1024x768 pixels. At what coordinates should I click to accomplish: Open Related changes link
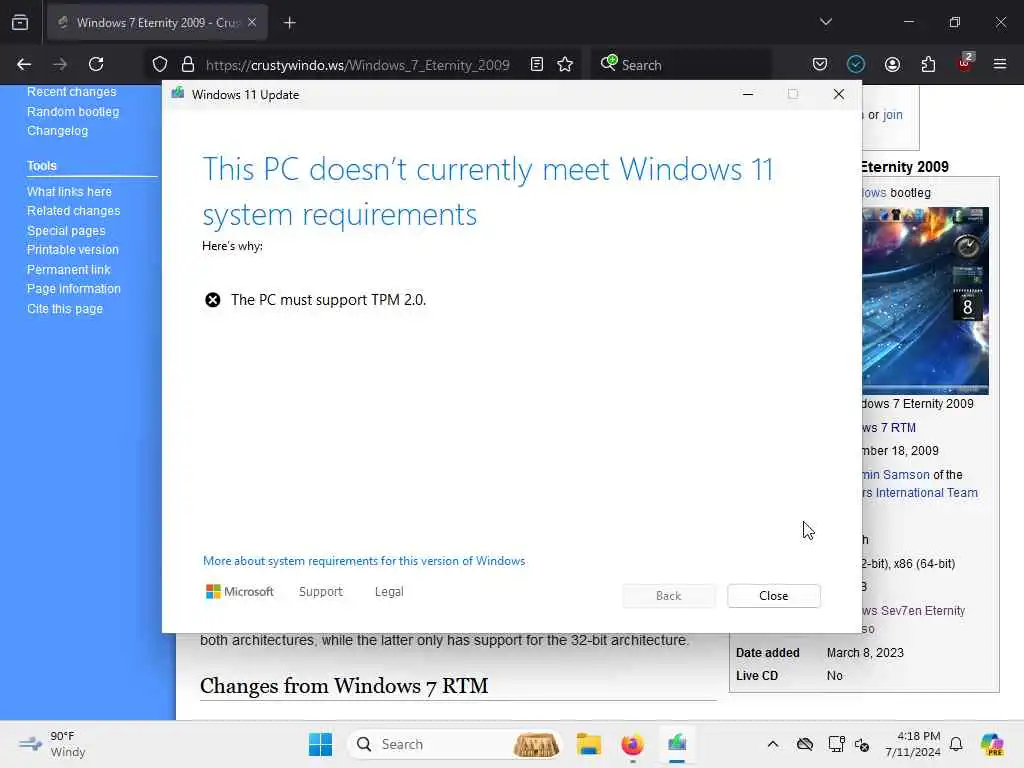[73, 211]
